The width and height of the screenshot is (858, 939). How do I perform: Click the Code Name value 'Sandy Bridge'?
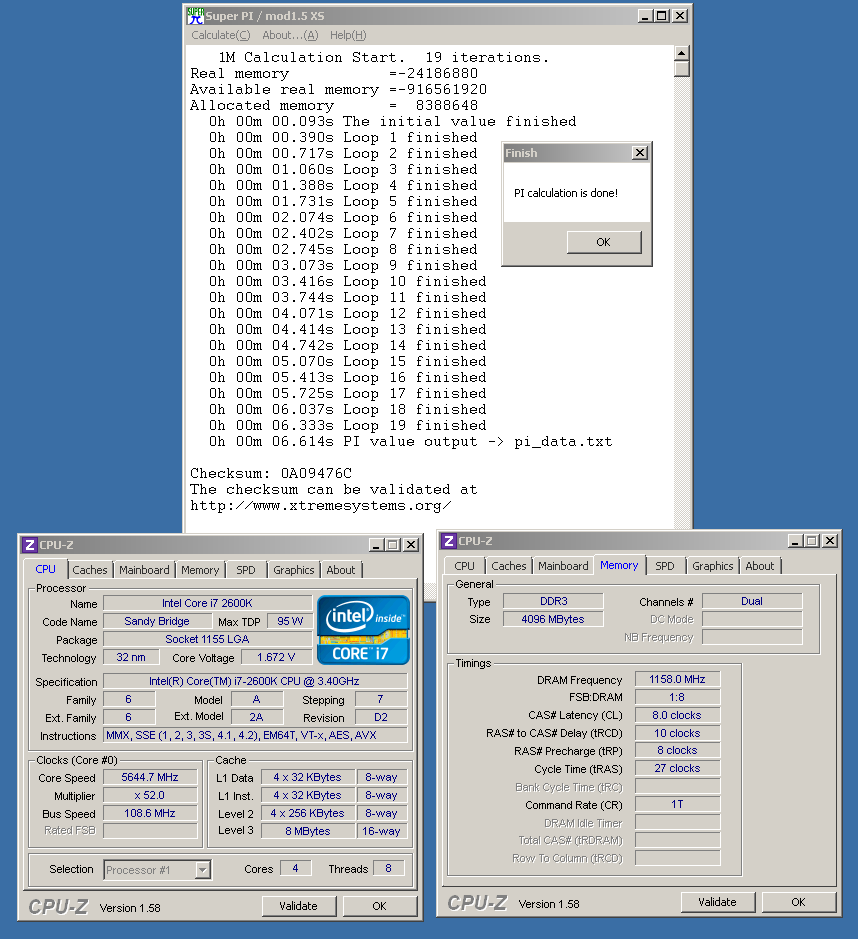[x=157, y=622]
